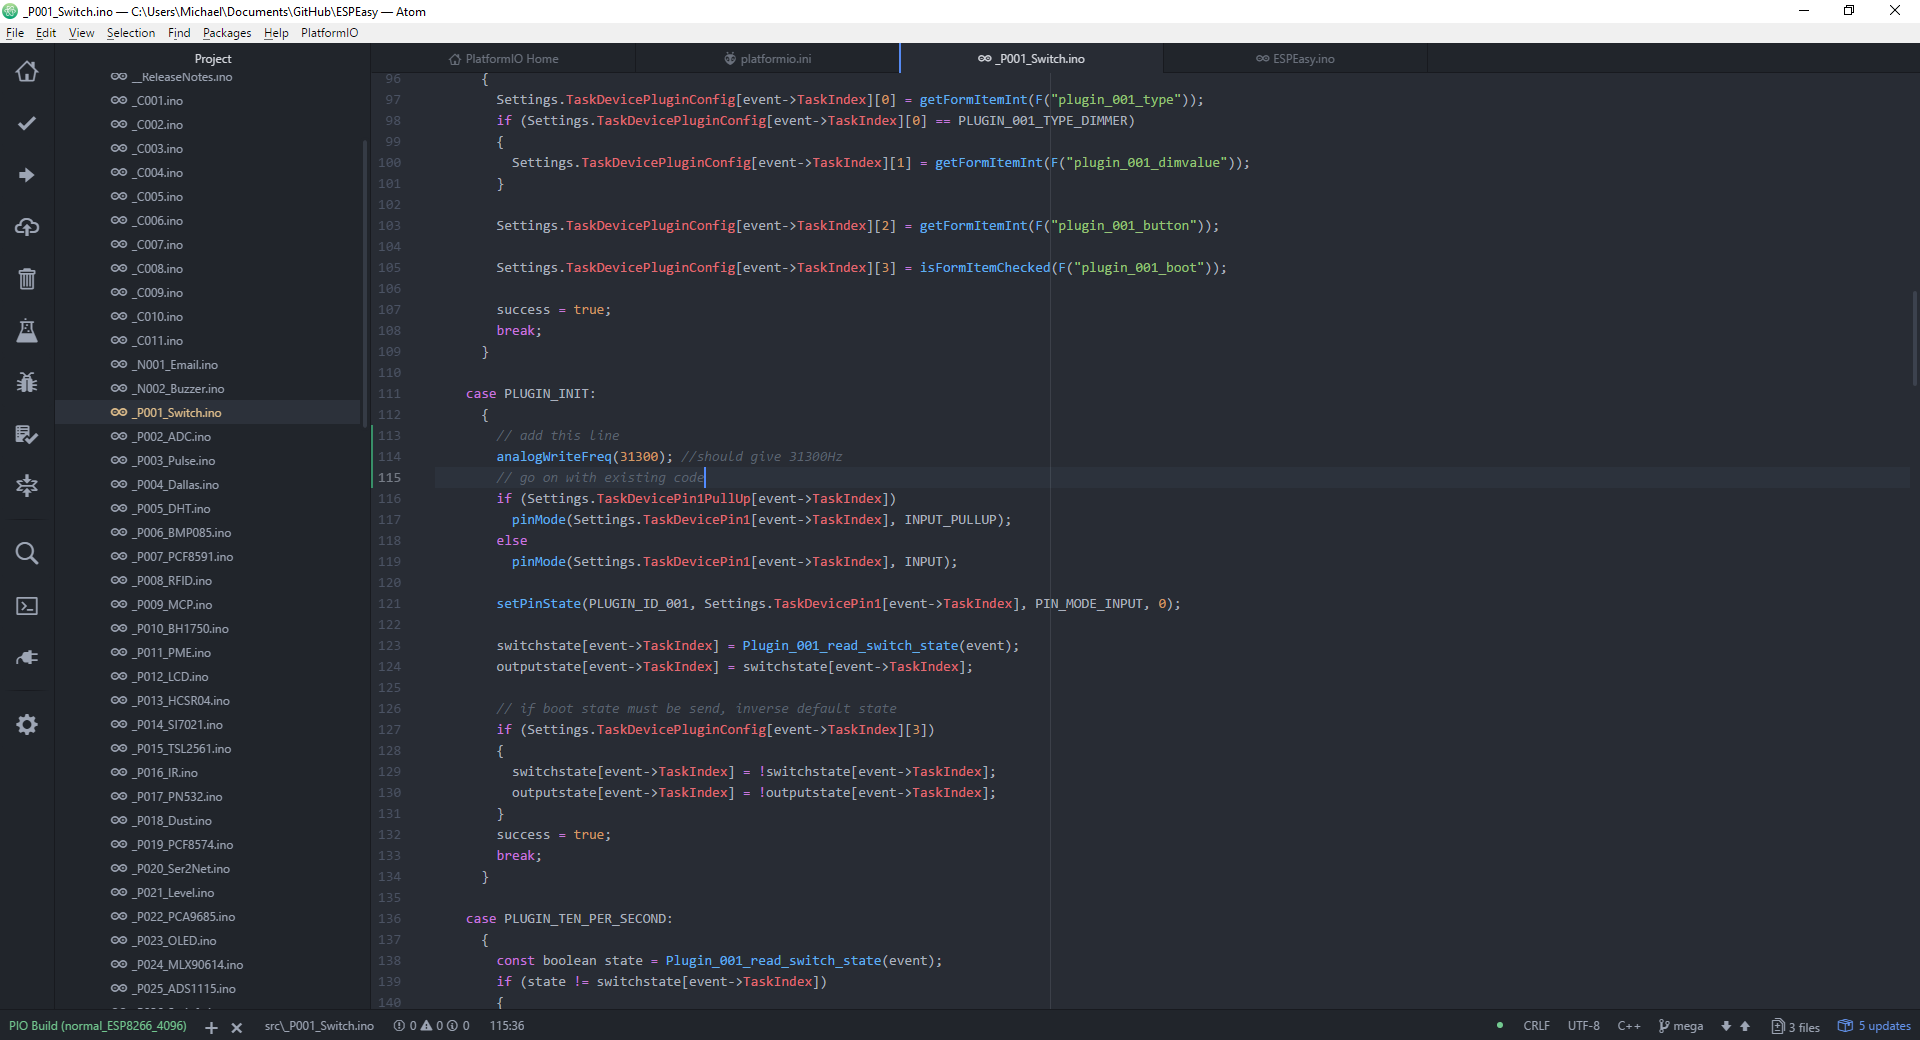This screenshot has height=1040, width=1920.
Task: Click the Clean trash can icon
Action: (27, 279)
